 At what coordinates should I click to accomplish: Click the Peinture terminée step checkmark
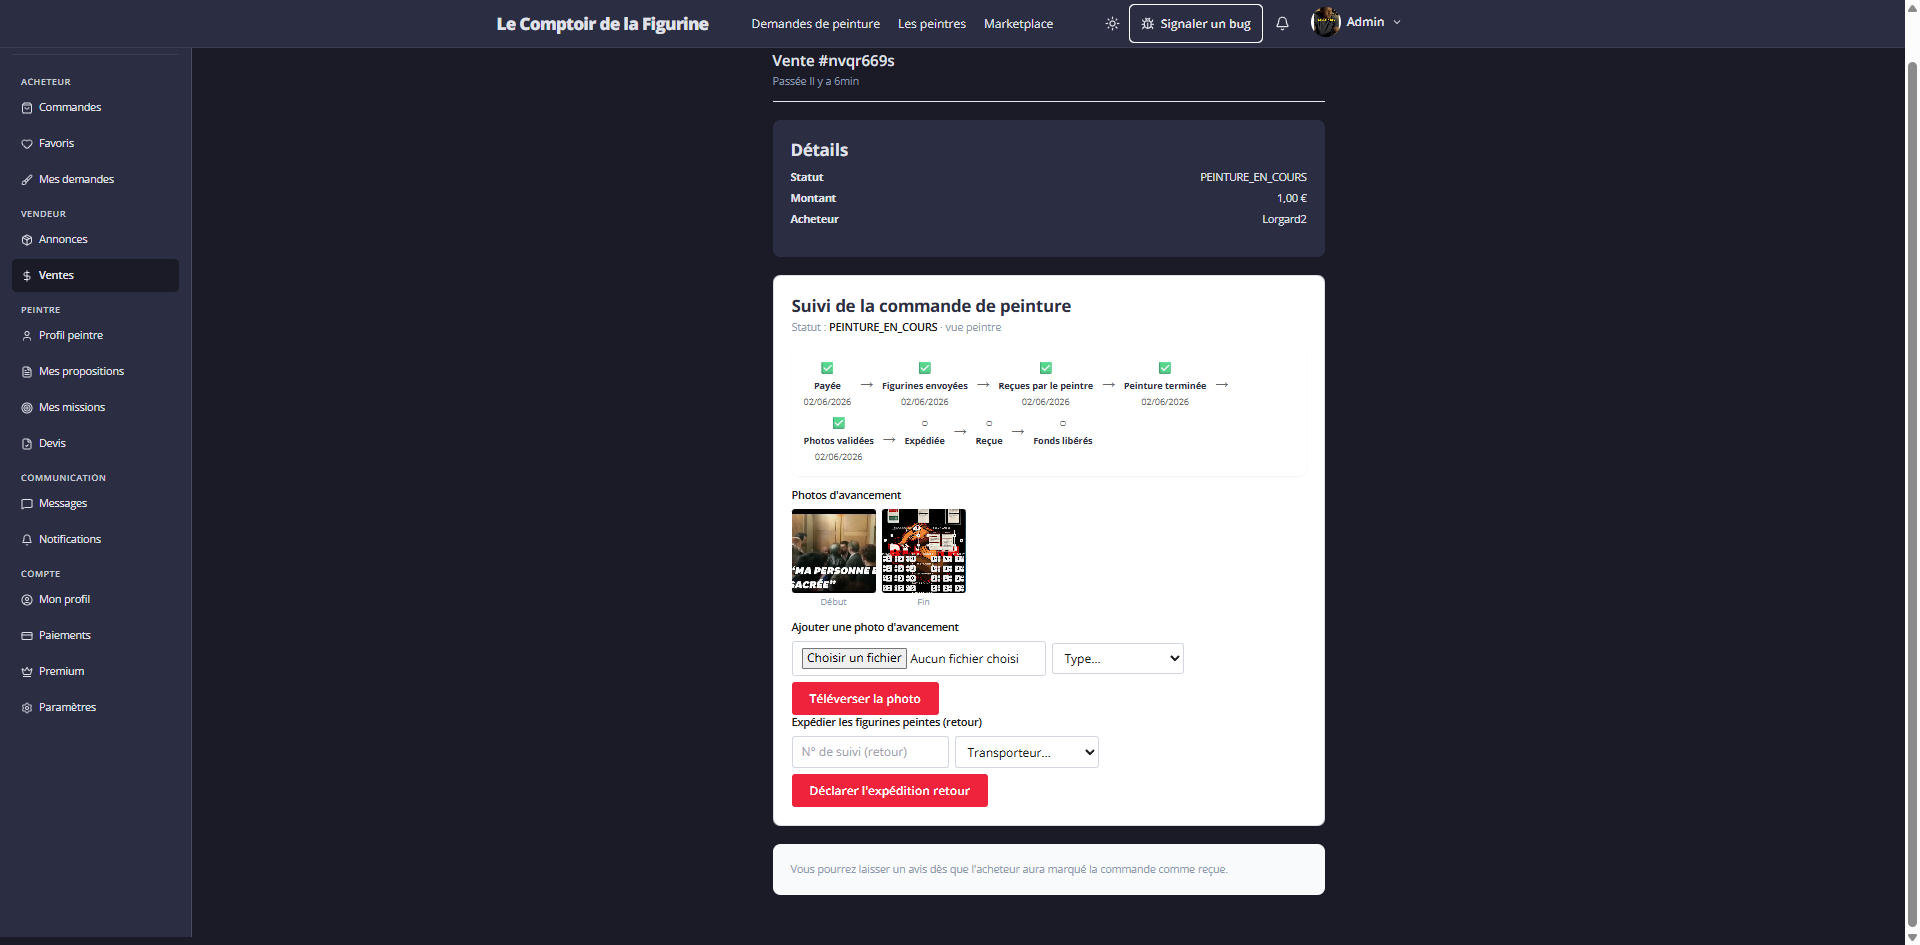(x=1165, y=368)
